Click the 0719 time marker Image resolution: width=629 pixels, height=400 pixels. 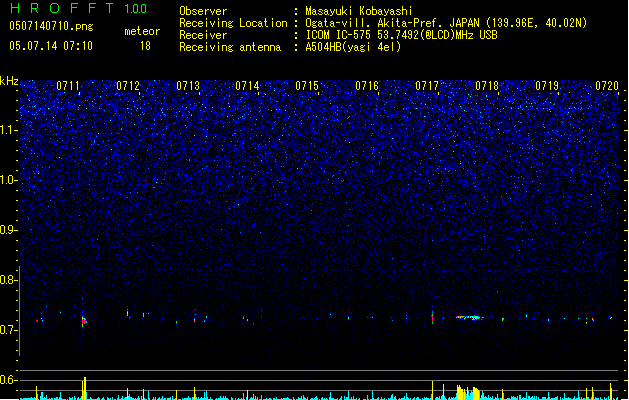point(547,86)
